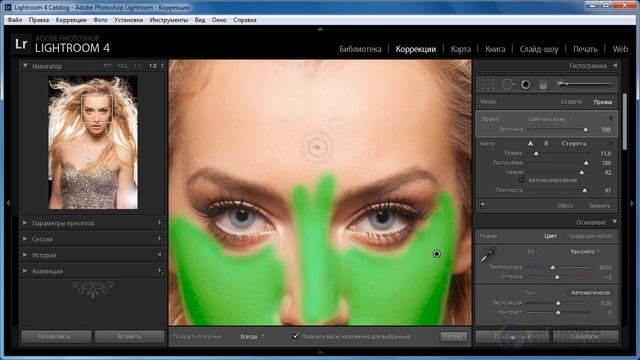Expand Параметры пресетов panel
This screenshot has height=360, width=640.
point(25,223)
